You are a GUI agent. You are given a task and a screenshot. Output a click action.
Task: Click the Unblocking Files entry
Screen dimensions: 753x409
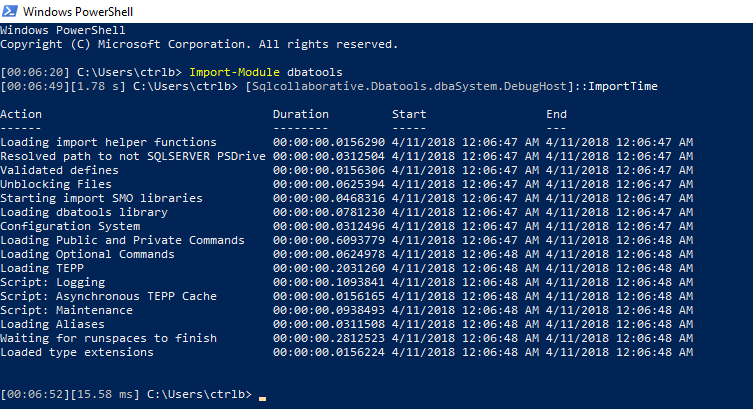[56, 185]
